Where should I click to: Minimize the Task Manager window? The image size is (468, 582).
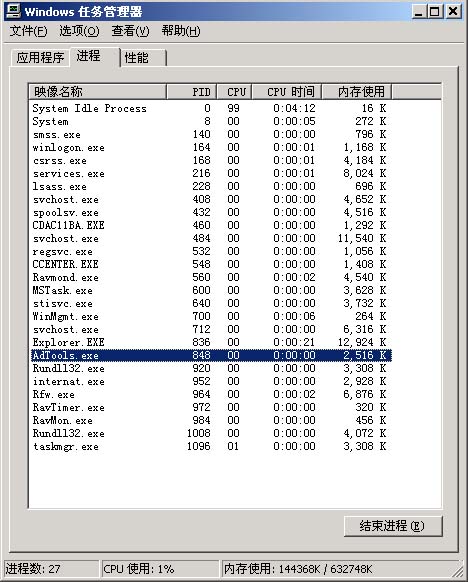pos(419,12)
